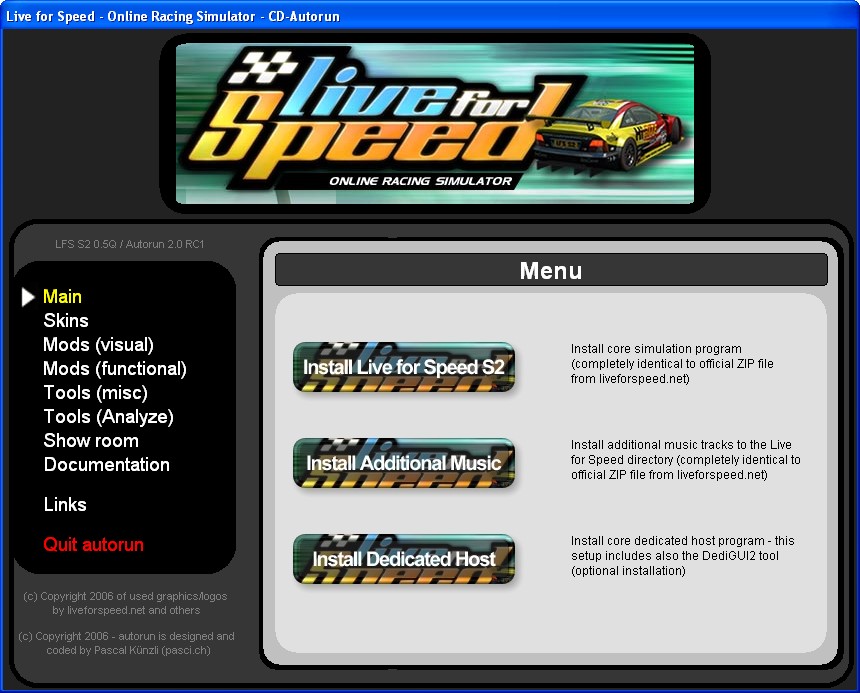
Task: Go to Tools (misc)
Action: click(x=95, y=393)
